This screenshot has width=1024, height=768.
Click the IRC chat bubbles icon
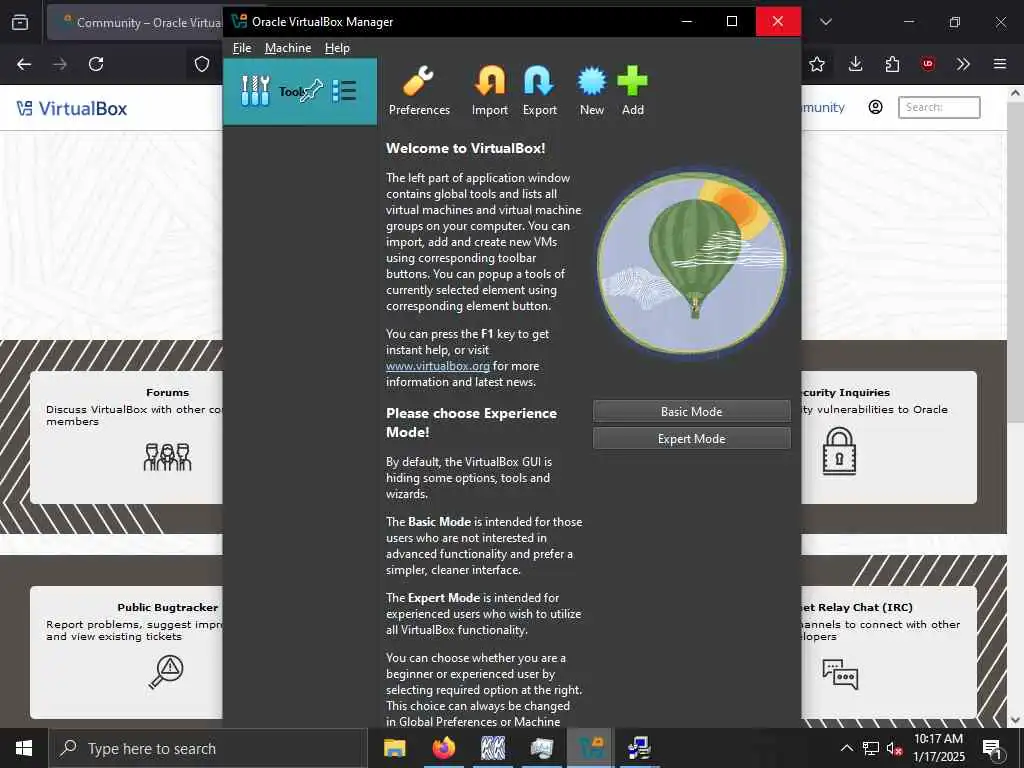coord(840,674)
